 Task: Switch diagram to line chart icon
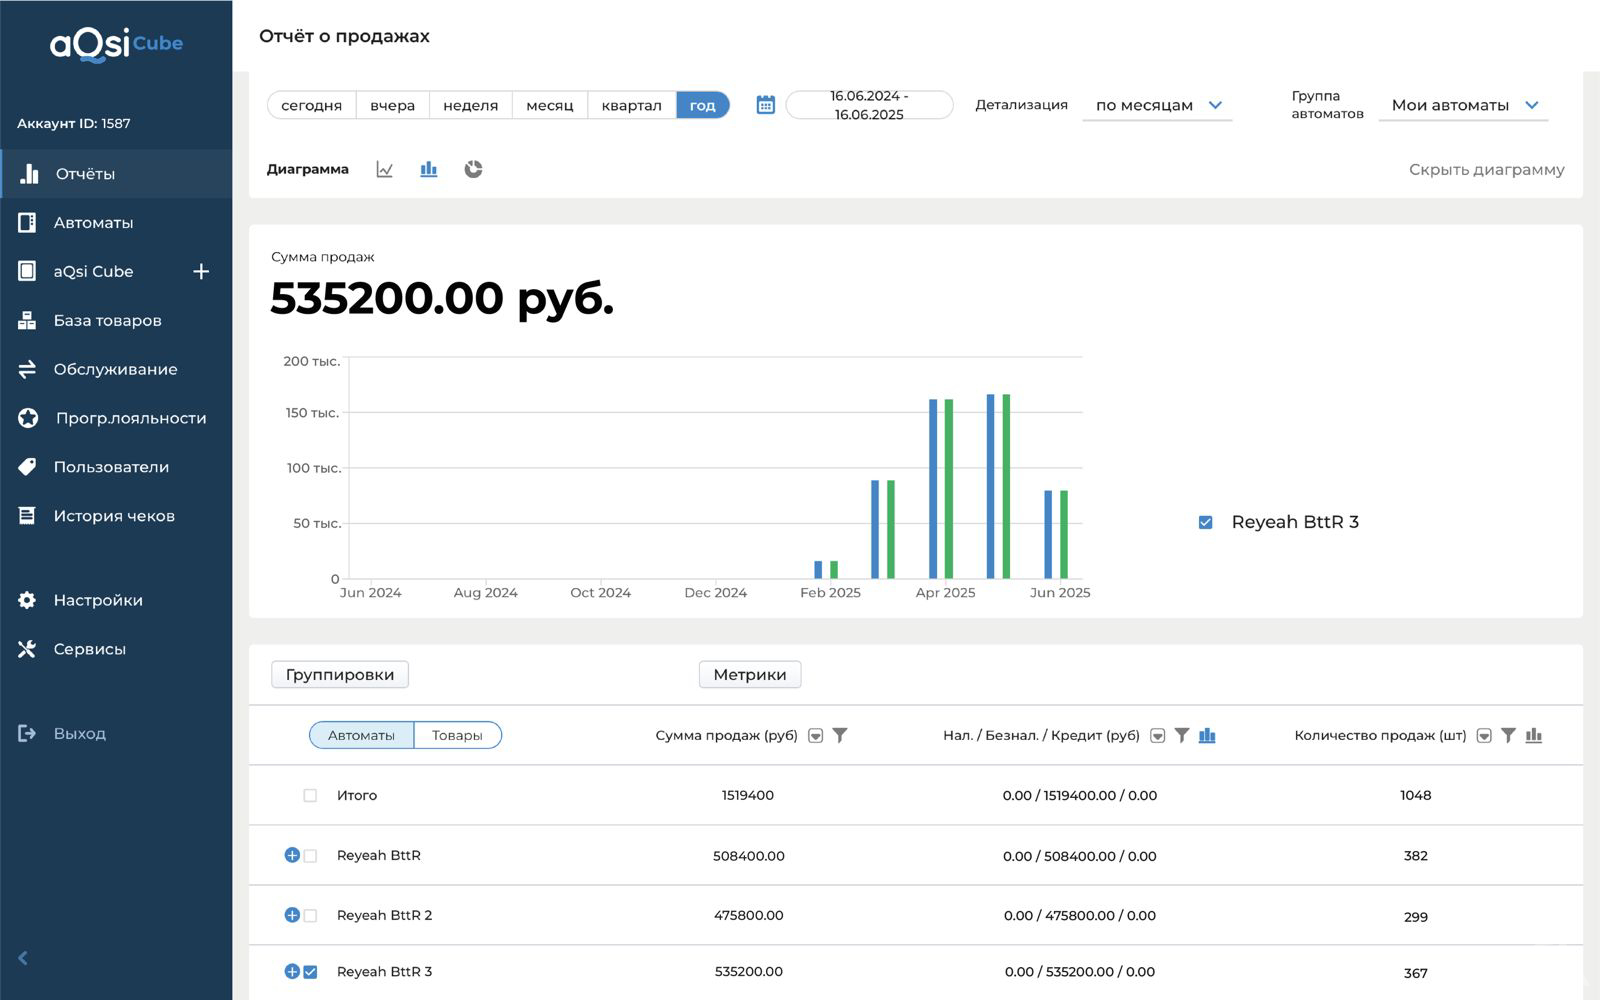384,169
